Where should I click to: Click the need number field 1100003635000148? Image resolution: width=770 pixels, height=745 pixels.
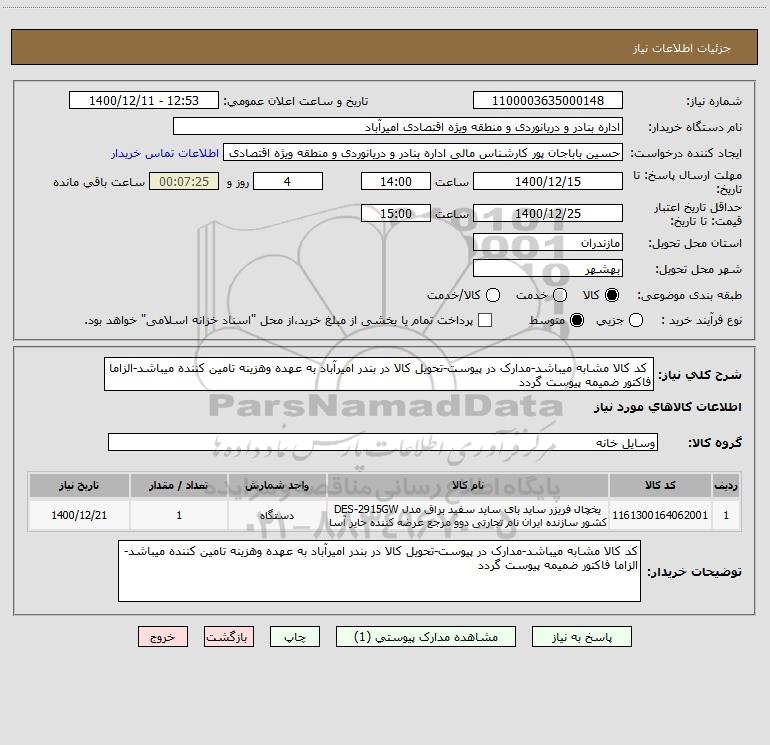coord(548,101)
